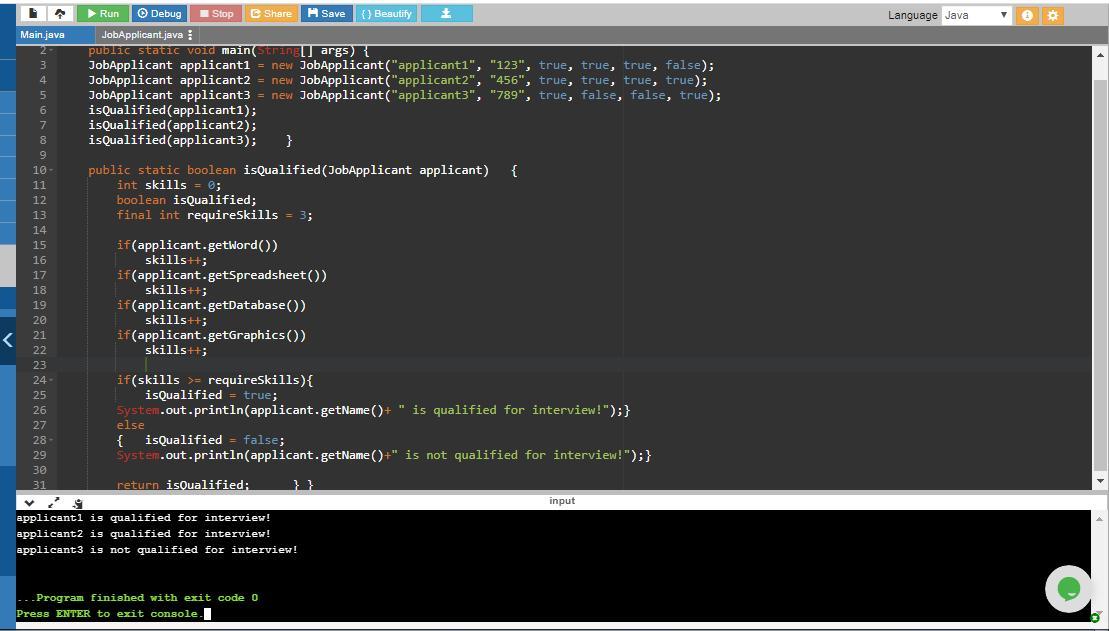This screenshot has width=1109, height=631.
Task: Click the fullscreen console arrows icon
Action: tap(53, 502)
